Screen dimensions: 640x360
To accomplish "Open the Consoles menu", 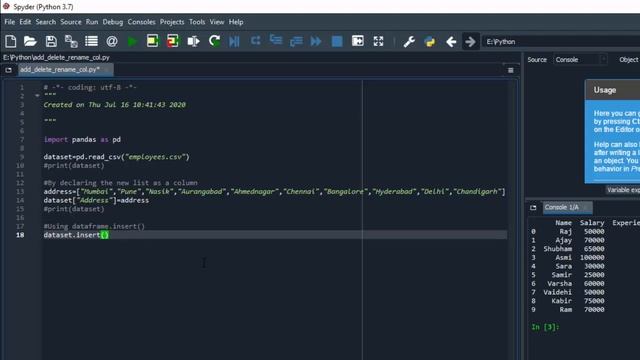I will pos(142,22).
